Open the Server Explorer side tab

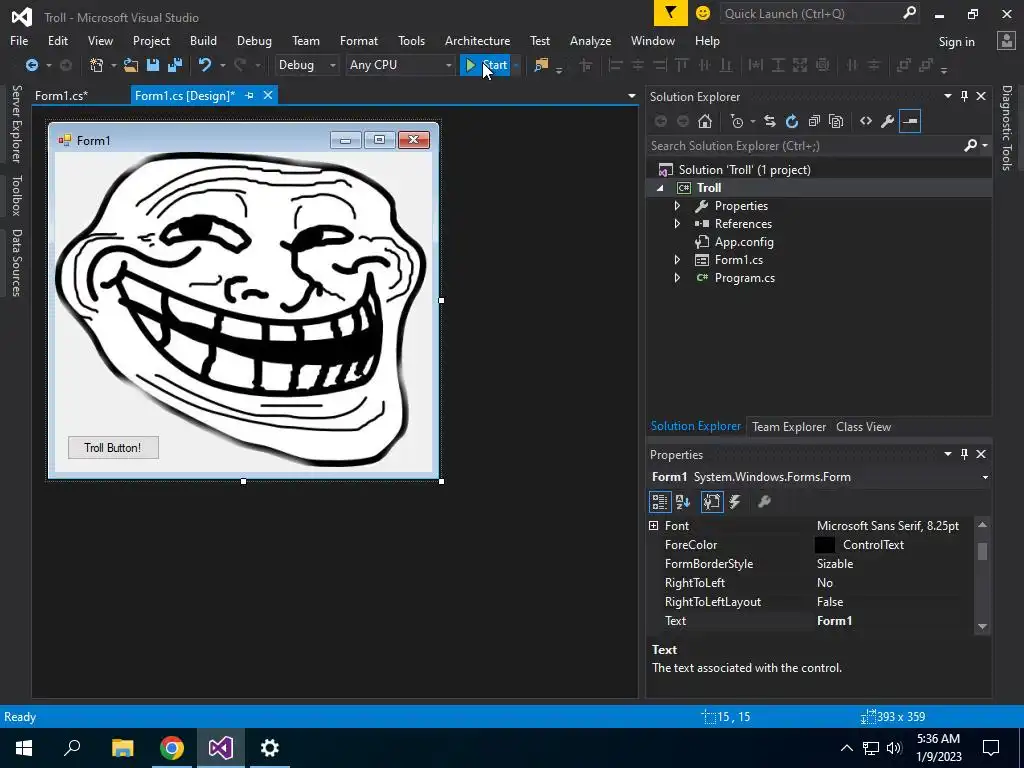16,123
